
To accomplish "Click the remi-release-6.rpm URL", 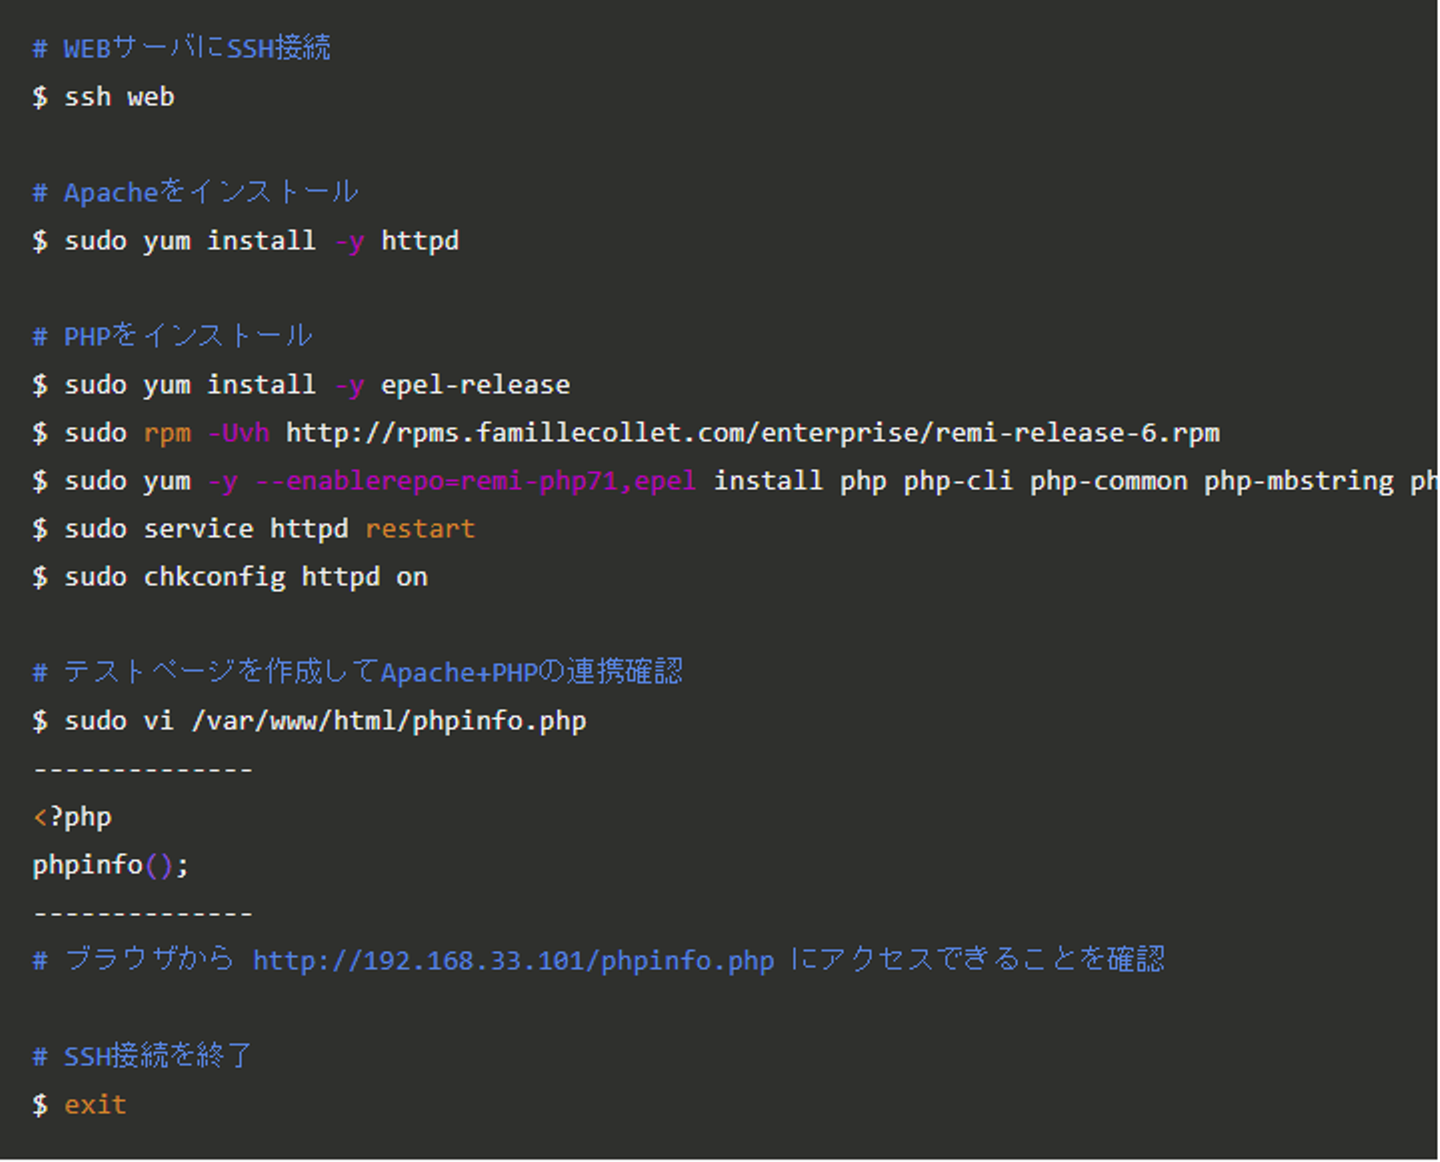I will (x=752, y=433).
